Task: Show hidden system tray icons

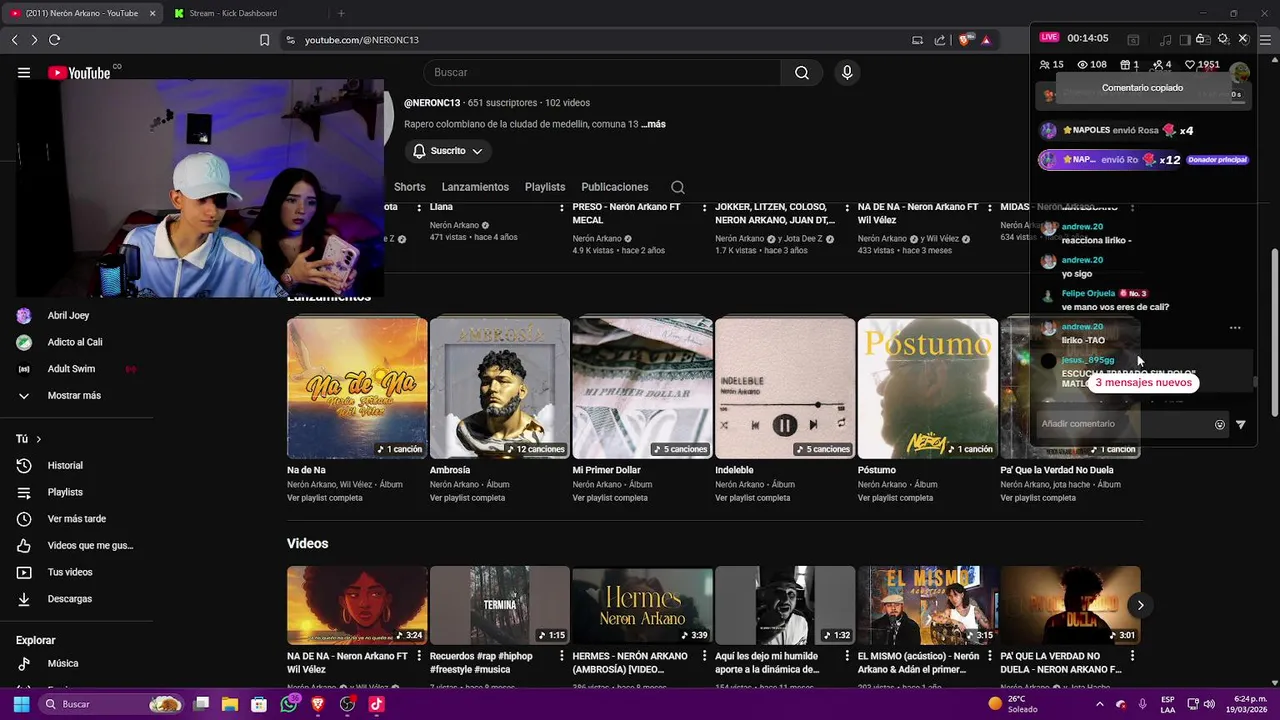Action: [1099, 704]
